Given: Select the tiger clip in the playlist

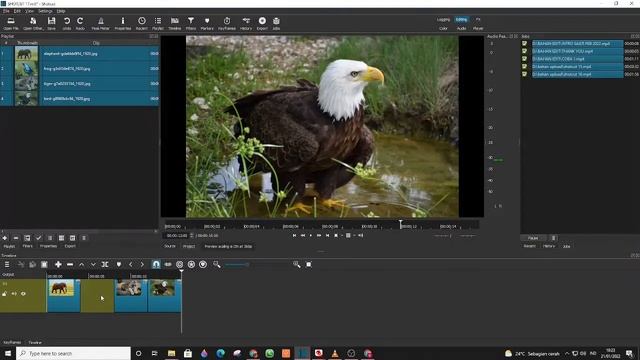Looking at the screenshot, I should pos(80,84).
